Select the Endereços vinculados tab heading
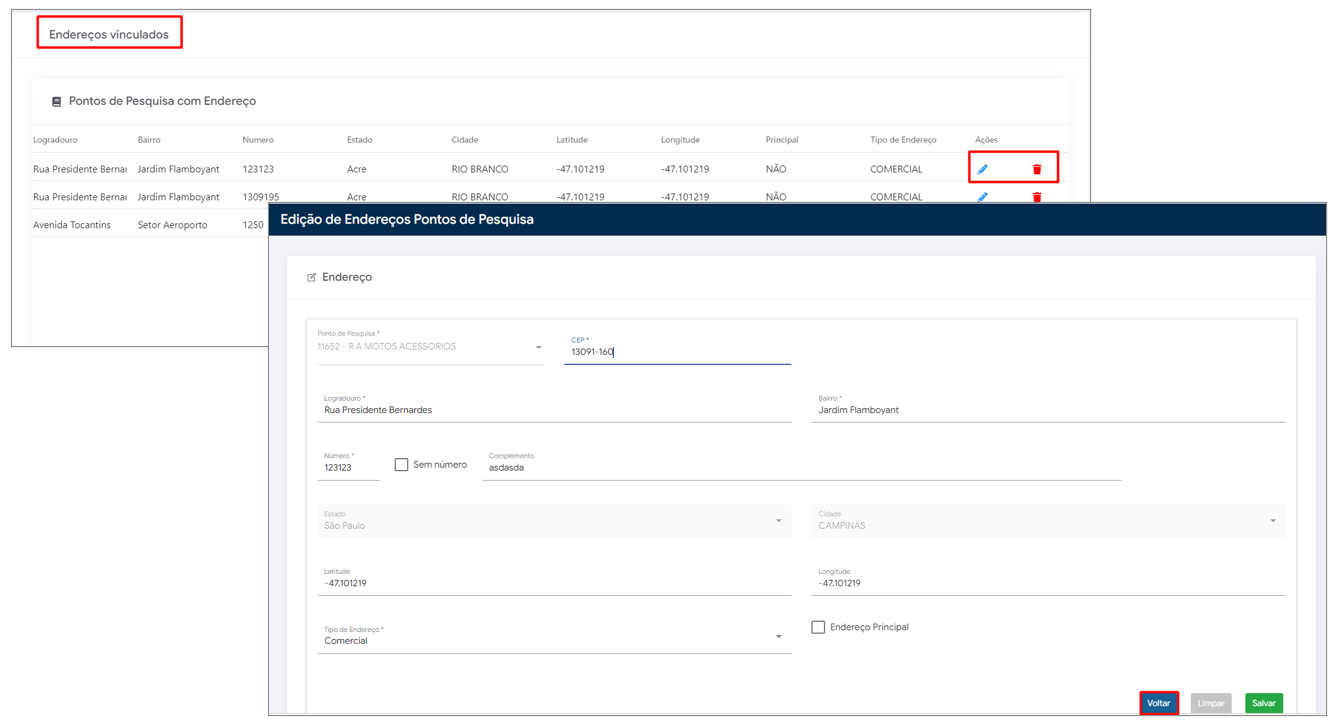Viewport: 1339px width, 727px height. tap(109, 34)
